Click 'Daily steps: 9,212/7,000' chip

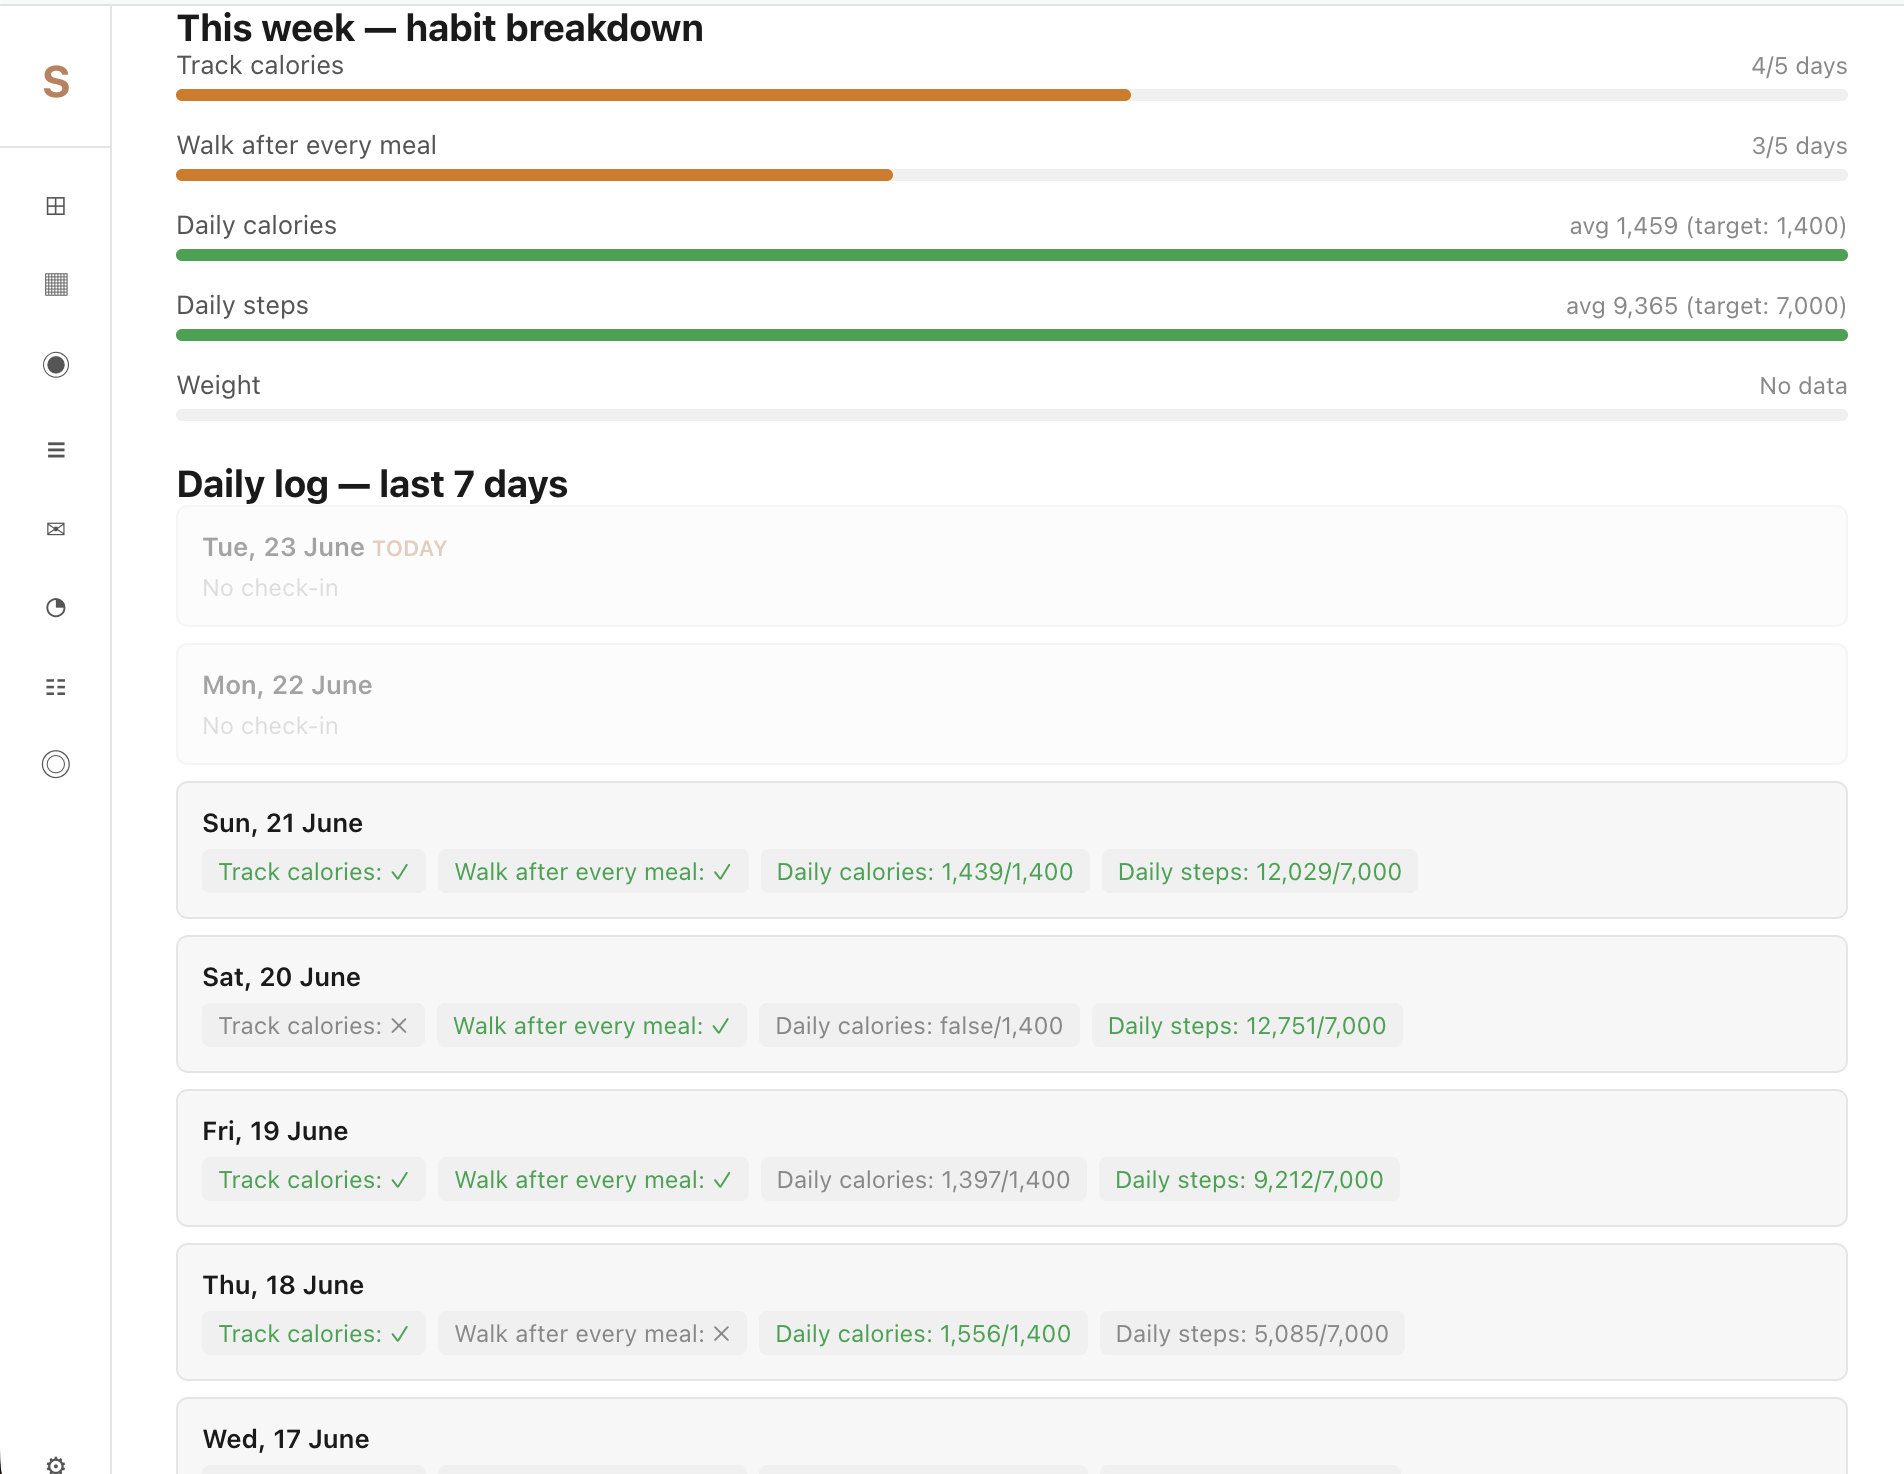coord(1249,1180)
